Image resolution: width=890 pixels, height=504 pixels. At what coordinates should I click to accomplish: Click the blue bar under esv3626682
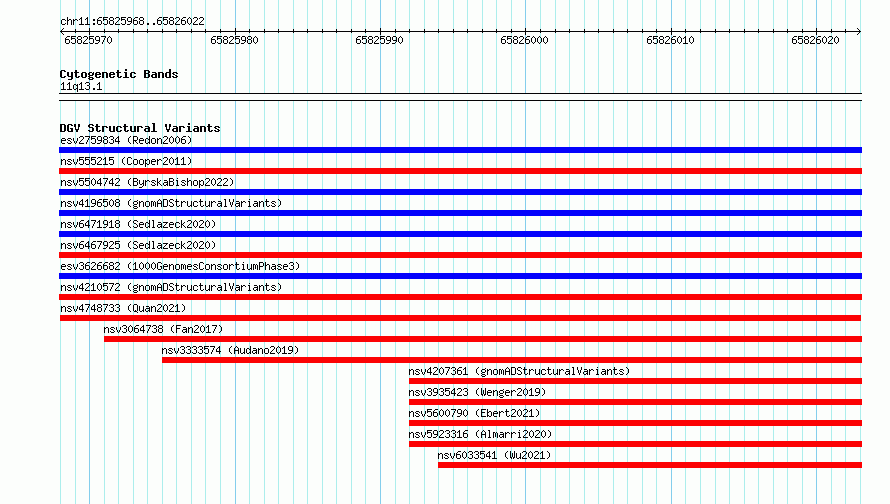[460, 276]
